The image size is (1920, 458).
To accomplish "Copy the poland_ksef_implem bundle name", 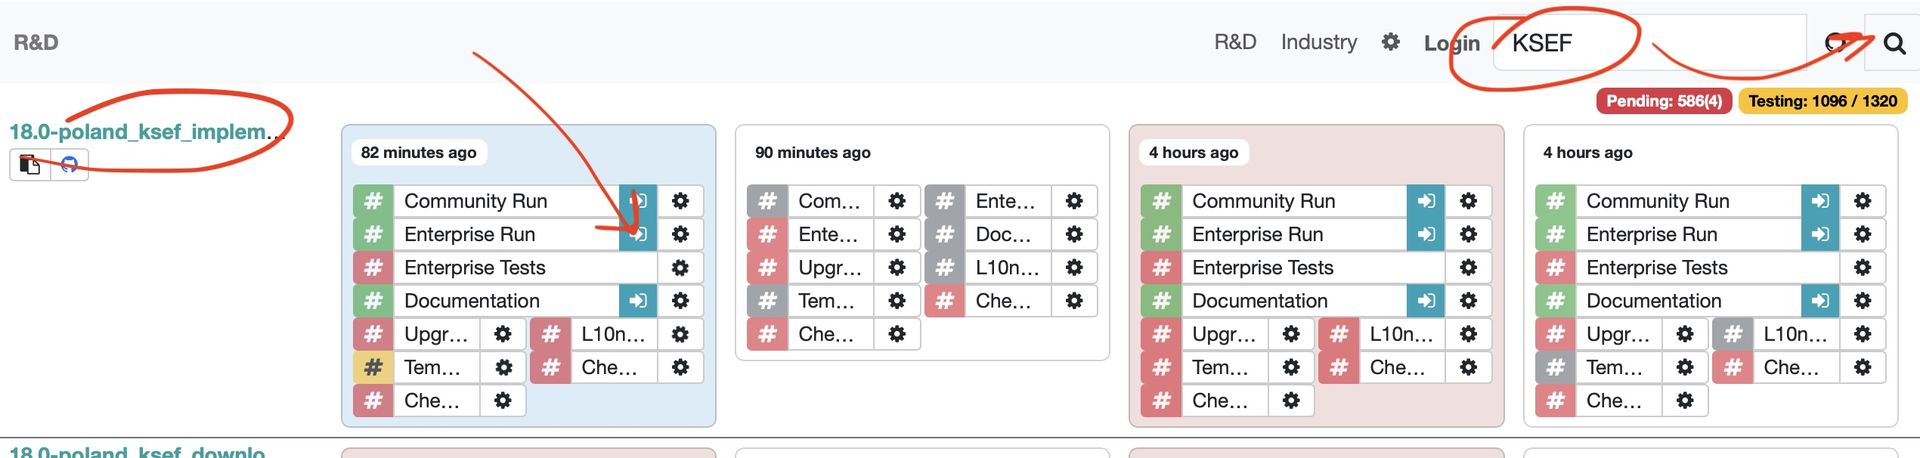I will pos(30,165).
